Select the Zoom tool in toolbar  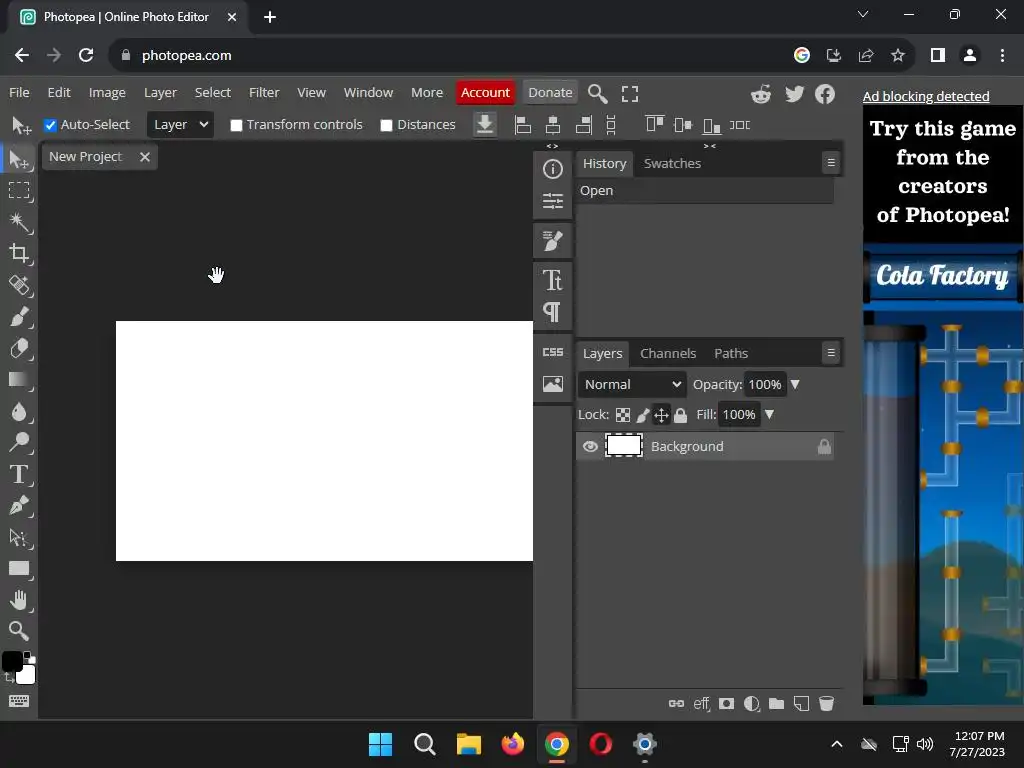19,631
